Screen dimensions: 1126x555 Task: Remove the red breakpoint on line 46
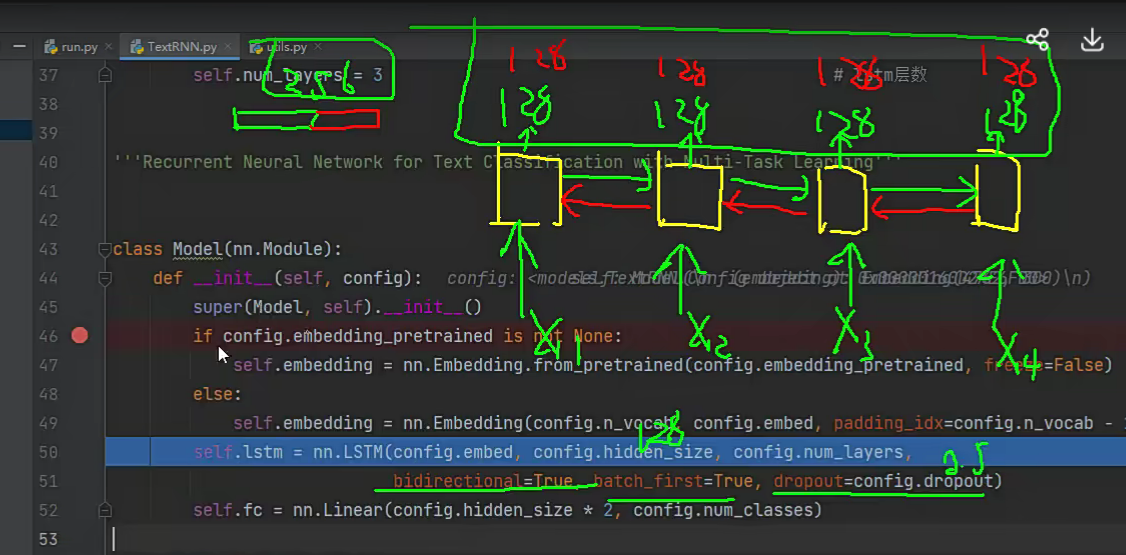tap(80, 336)
